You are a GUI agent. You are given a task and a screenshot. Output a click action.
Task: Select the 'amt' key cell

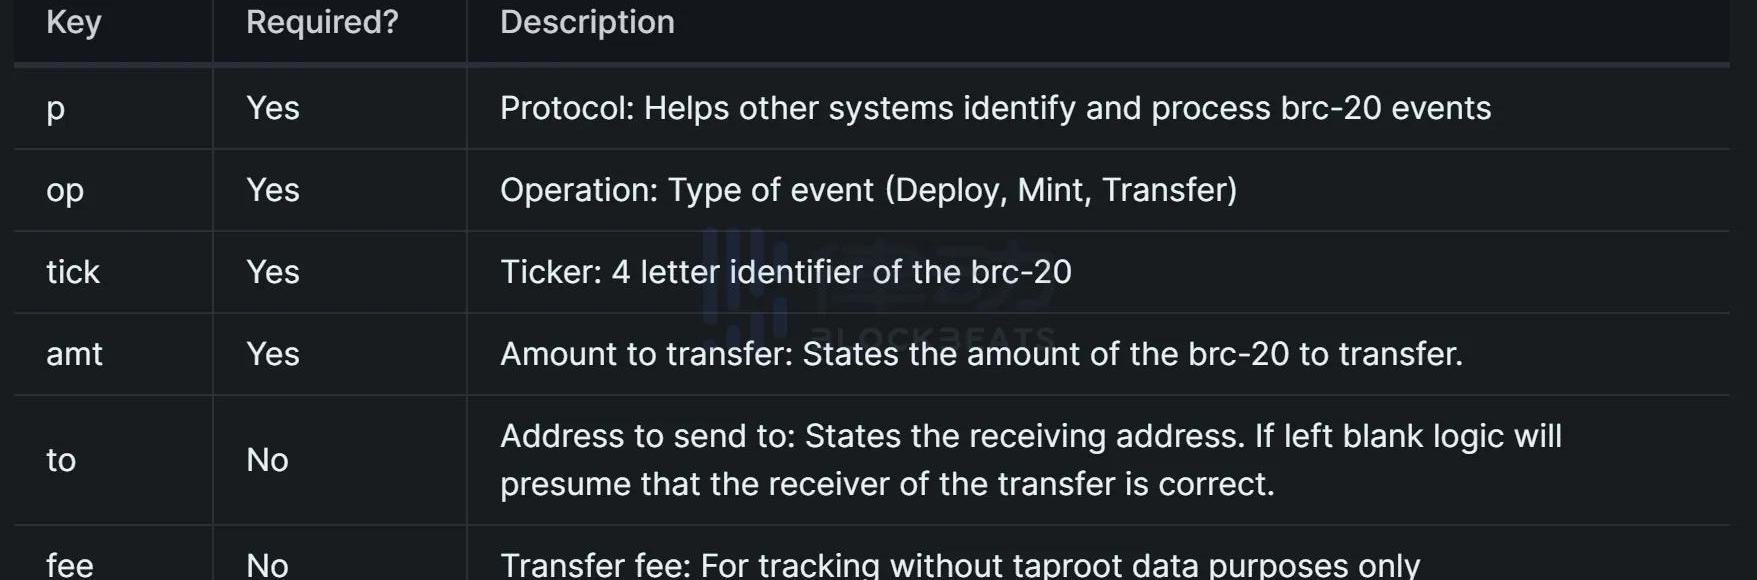tap(75, 354)
